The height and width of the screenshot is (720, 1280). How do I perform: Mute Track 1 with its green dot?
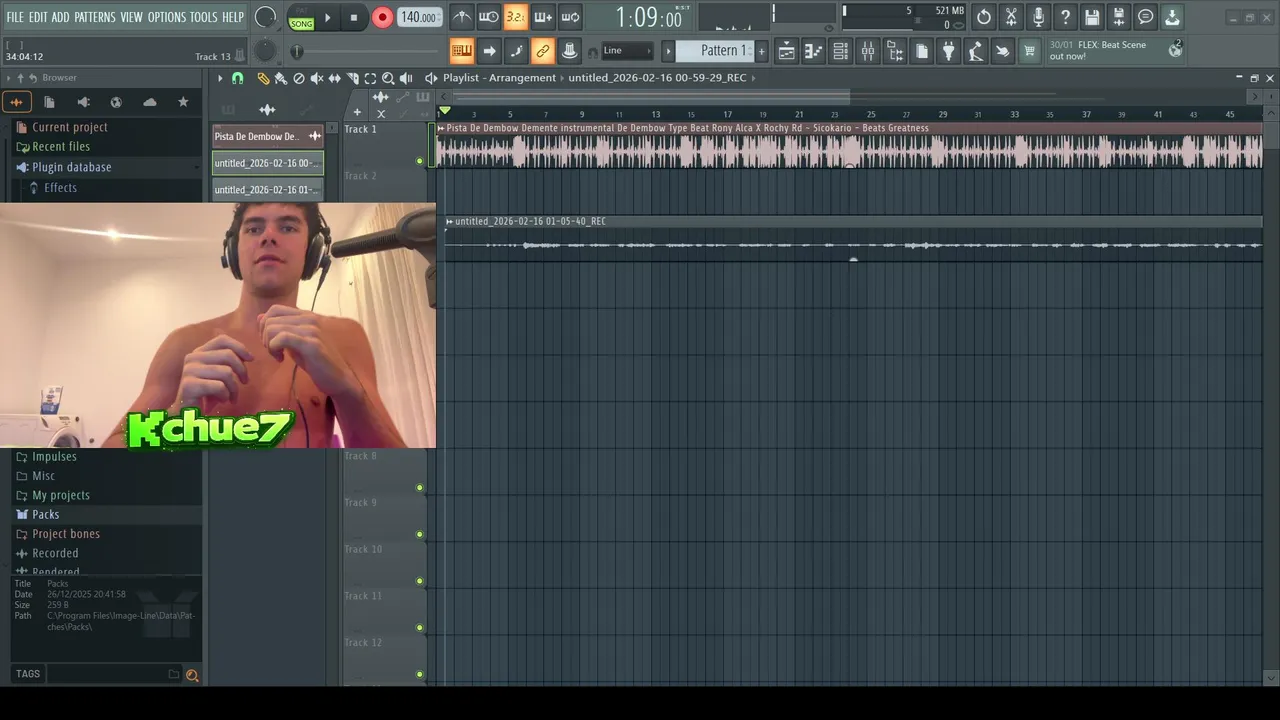[x=420, y=161]
